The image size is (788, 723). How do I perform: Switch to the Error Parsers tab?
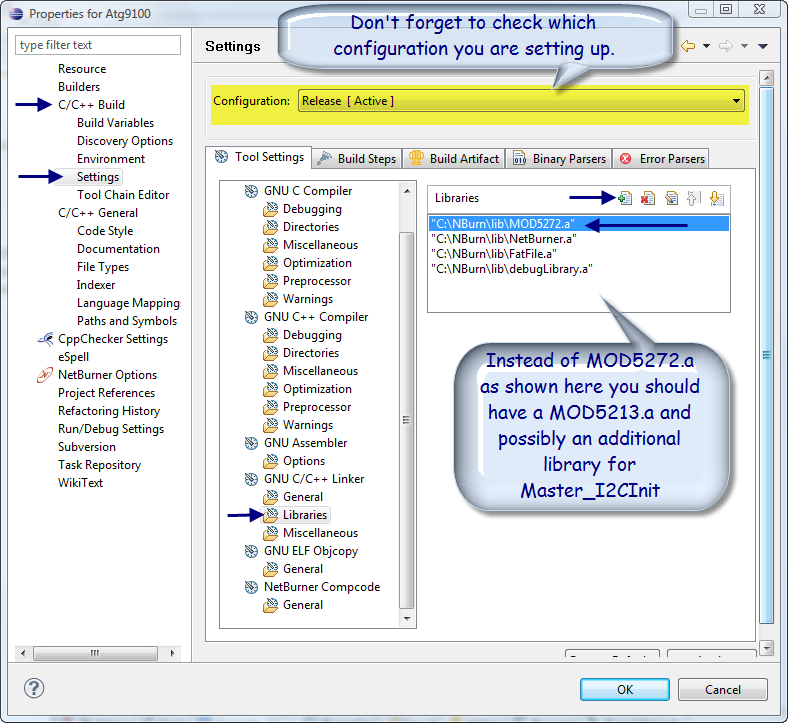coord(661,159)
